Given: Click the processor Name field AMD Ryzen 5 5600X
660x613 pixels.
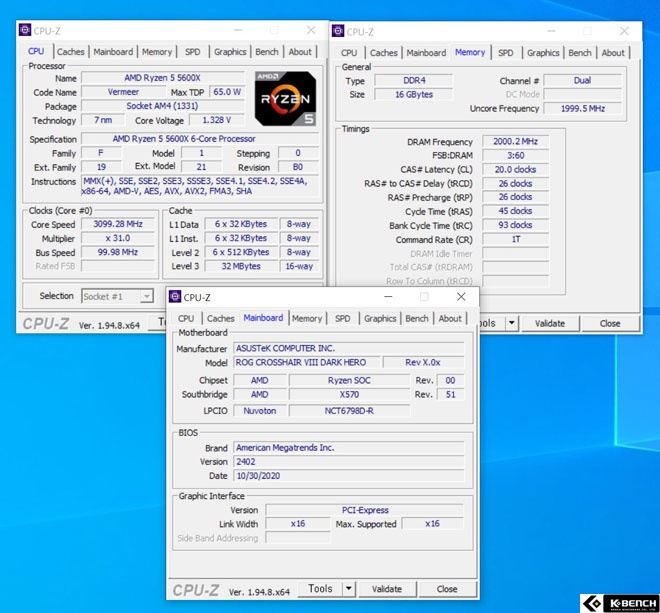Looking at the screenshot, I should (x=162, y=78).
